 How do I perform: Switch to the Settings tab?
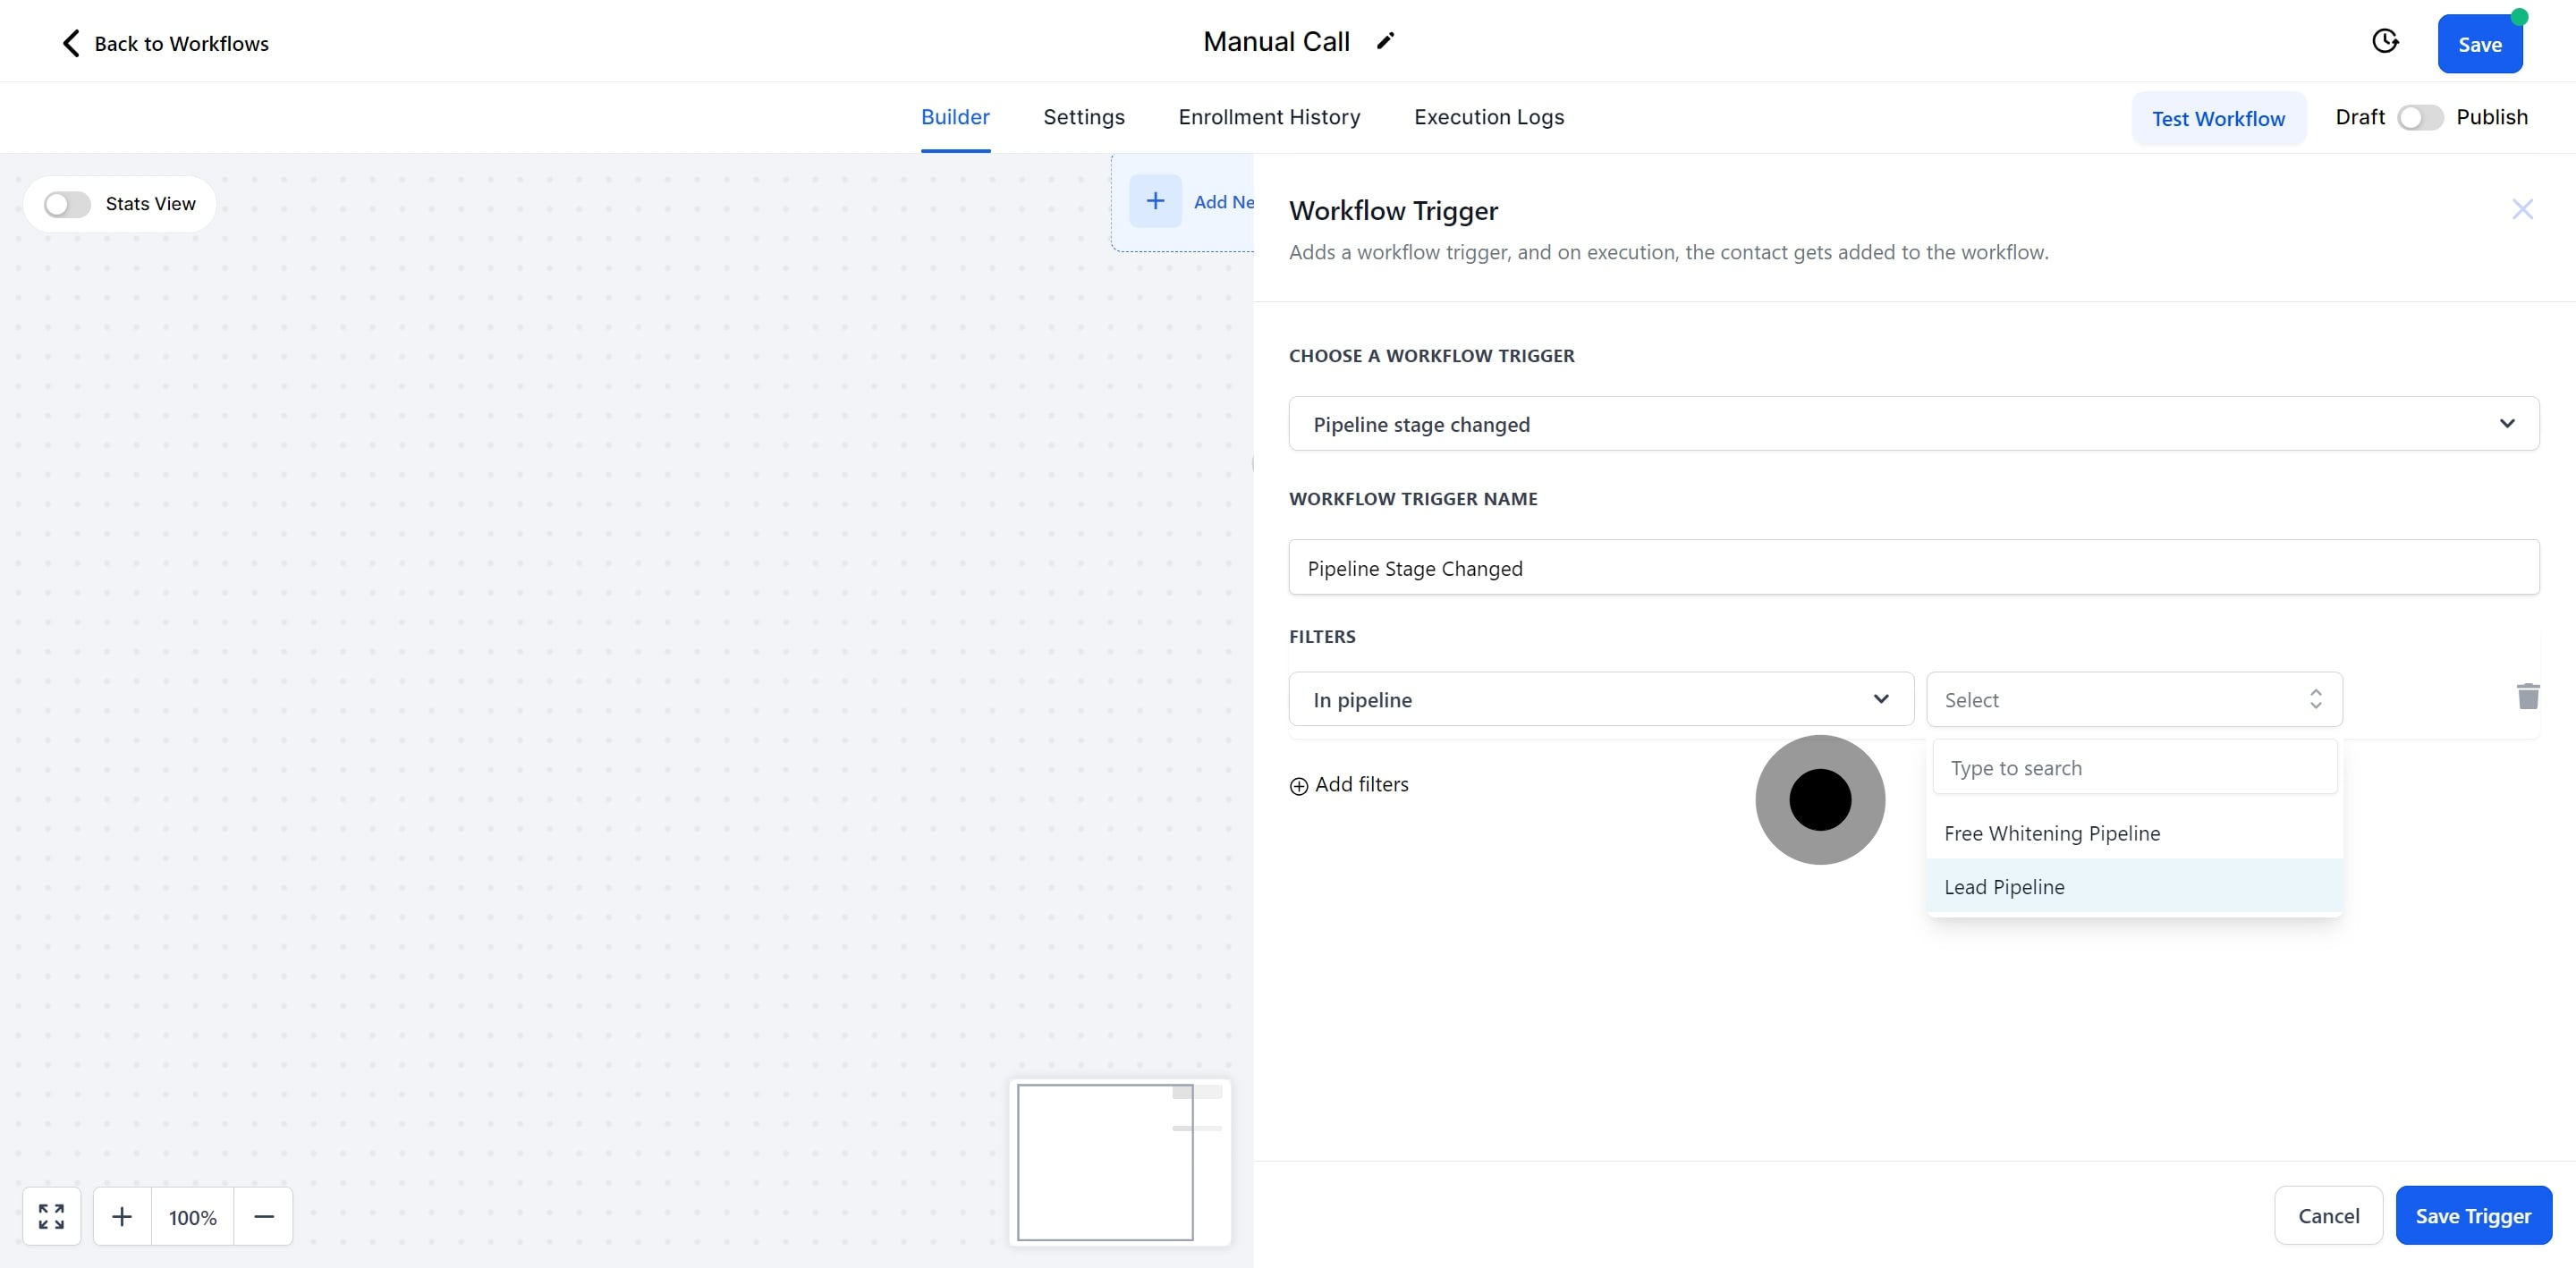(1084, 117)
